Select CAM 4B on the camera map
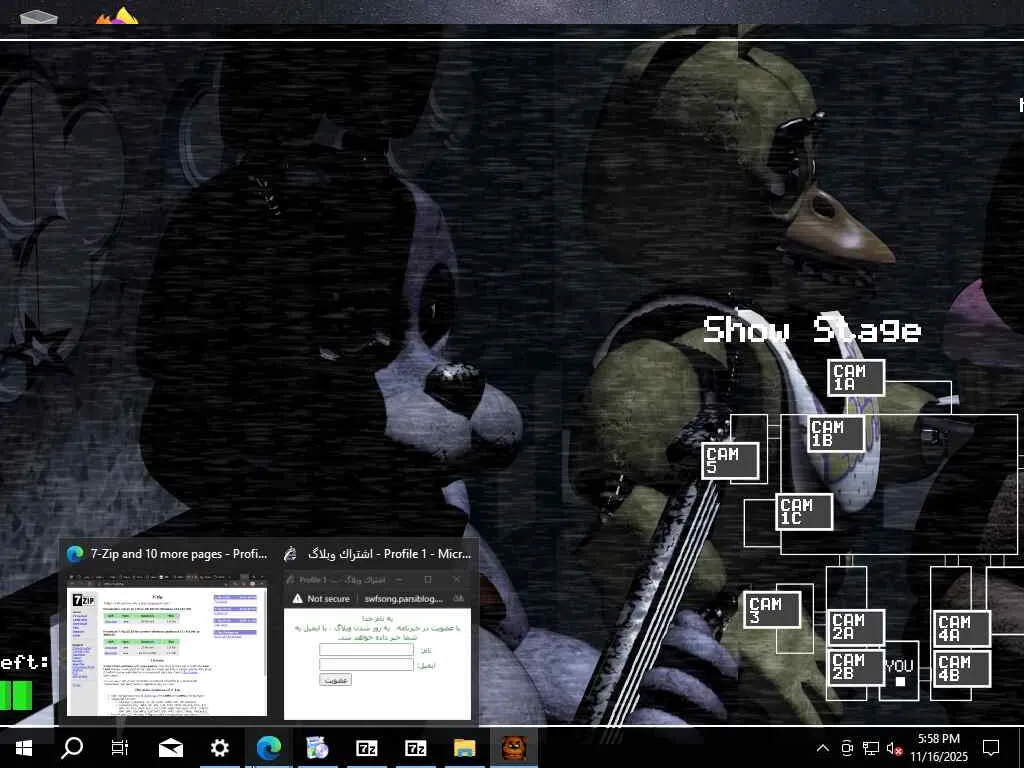Screen dimensions: 1024x768 (x=963, y=669)
